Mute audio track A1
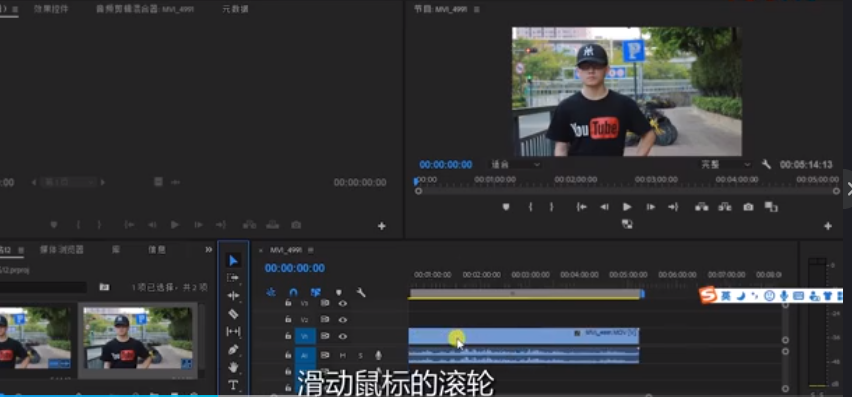This screenshot has width=852, height=397. tap(343, 355)
